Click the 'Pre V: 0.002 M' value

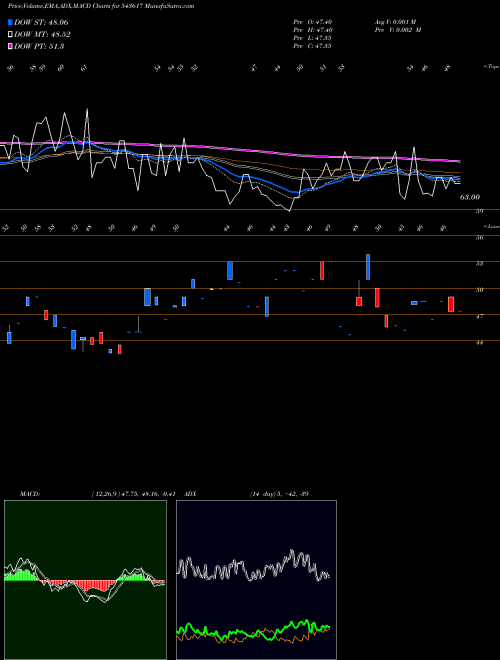click(x=398, y=29)
